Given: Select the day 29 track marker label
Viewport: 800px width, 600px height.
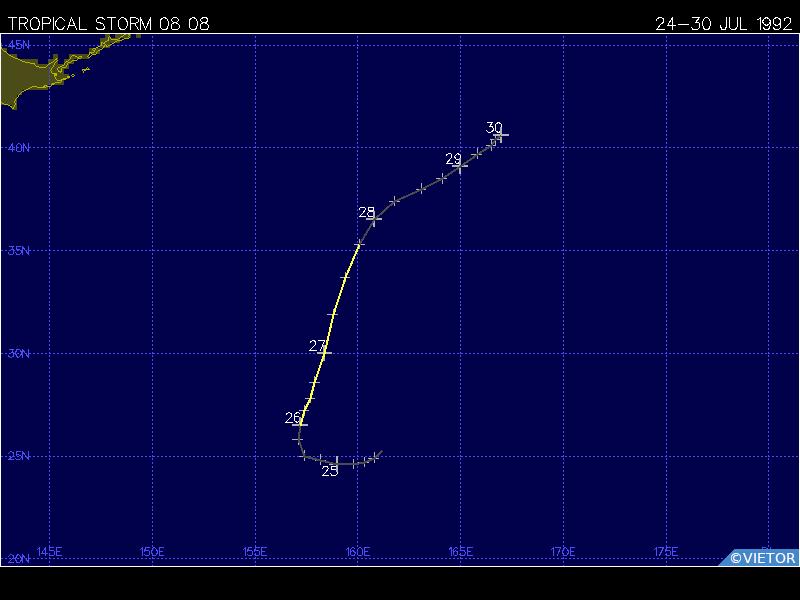Looking at the screenshot, I should point(453,159).
